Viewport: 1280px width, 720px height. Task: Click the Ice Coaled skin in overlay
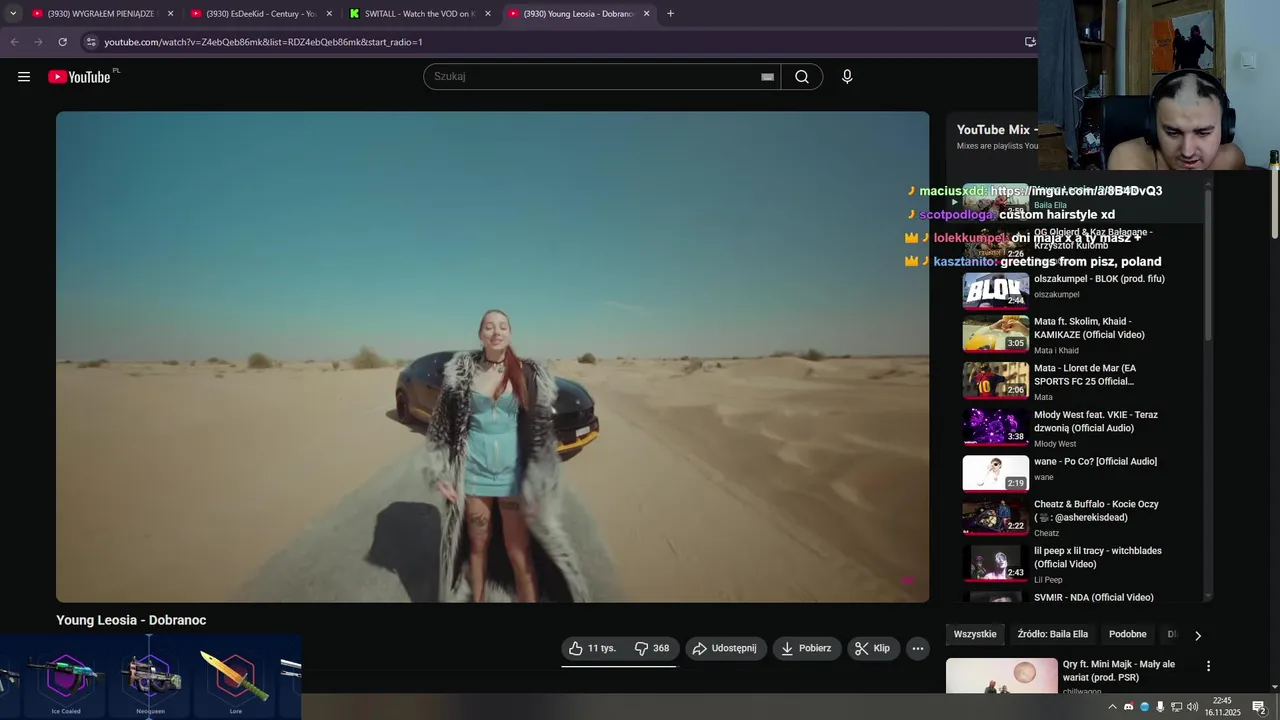tap(66, 681)
